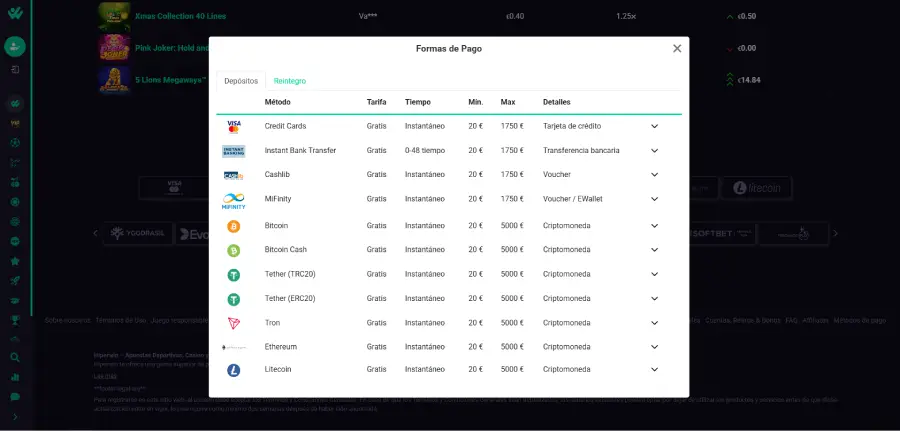This screenshot has height=431, width=900.
Task: Open Xmas Collection 40 Lines game link
Action: point(180,16)
